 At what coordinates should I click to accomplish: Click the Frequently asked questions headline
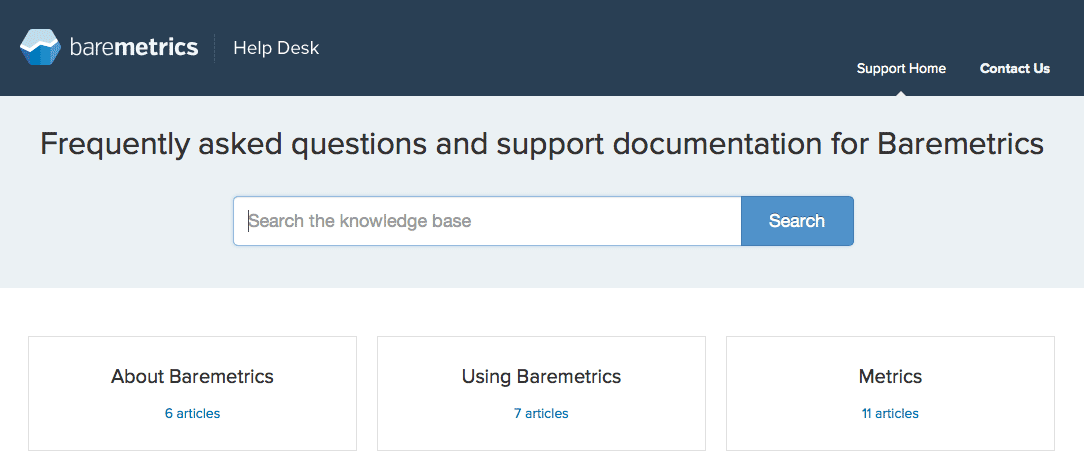[542, 144]
